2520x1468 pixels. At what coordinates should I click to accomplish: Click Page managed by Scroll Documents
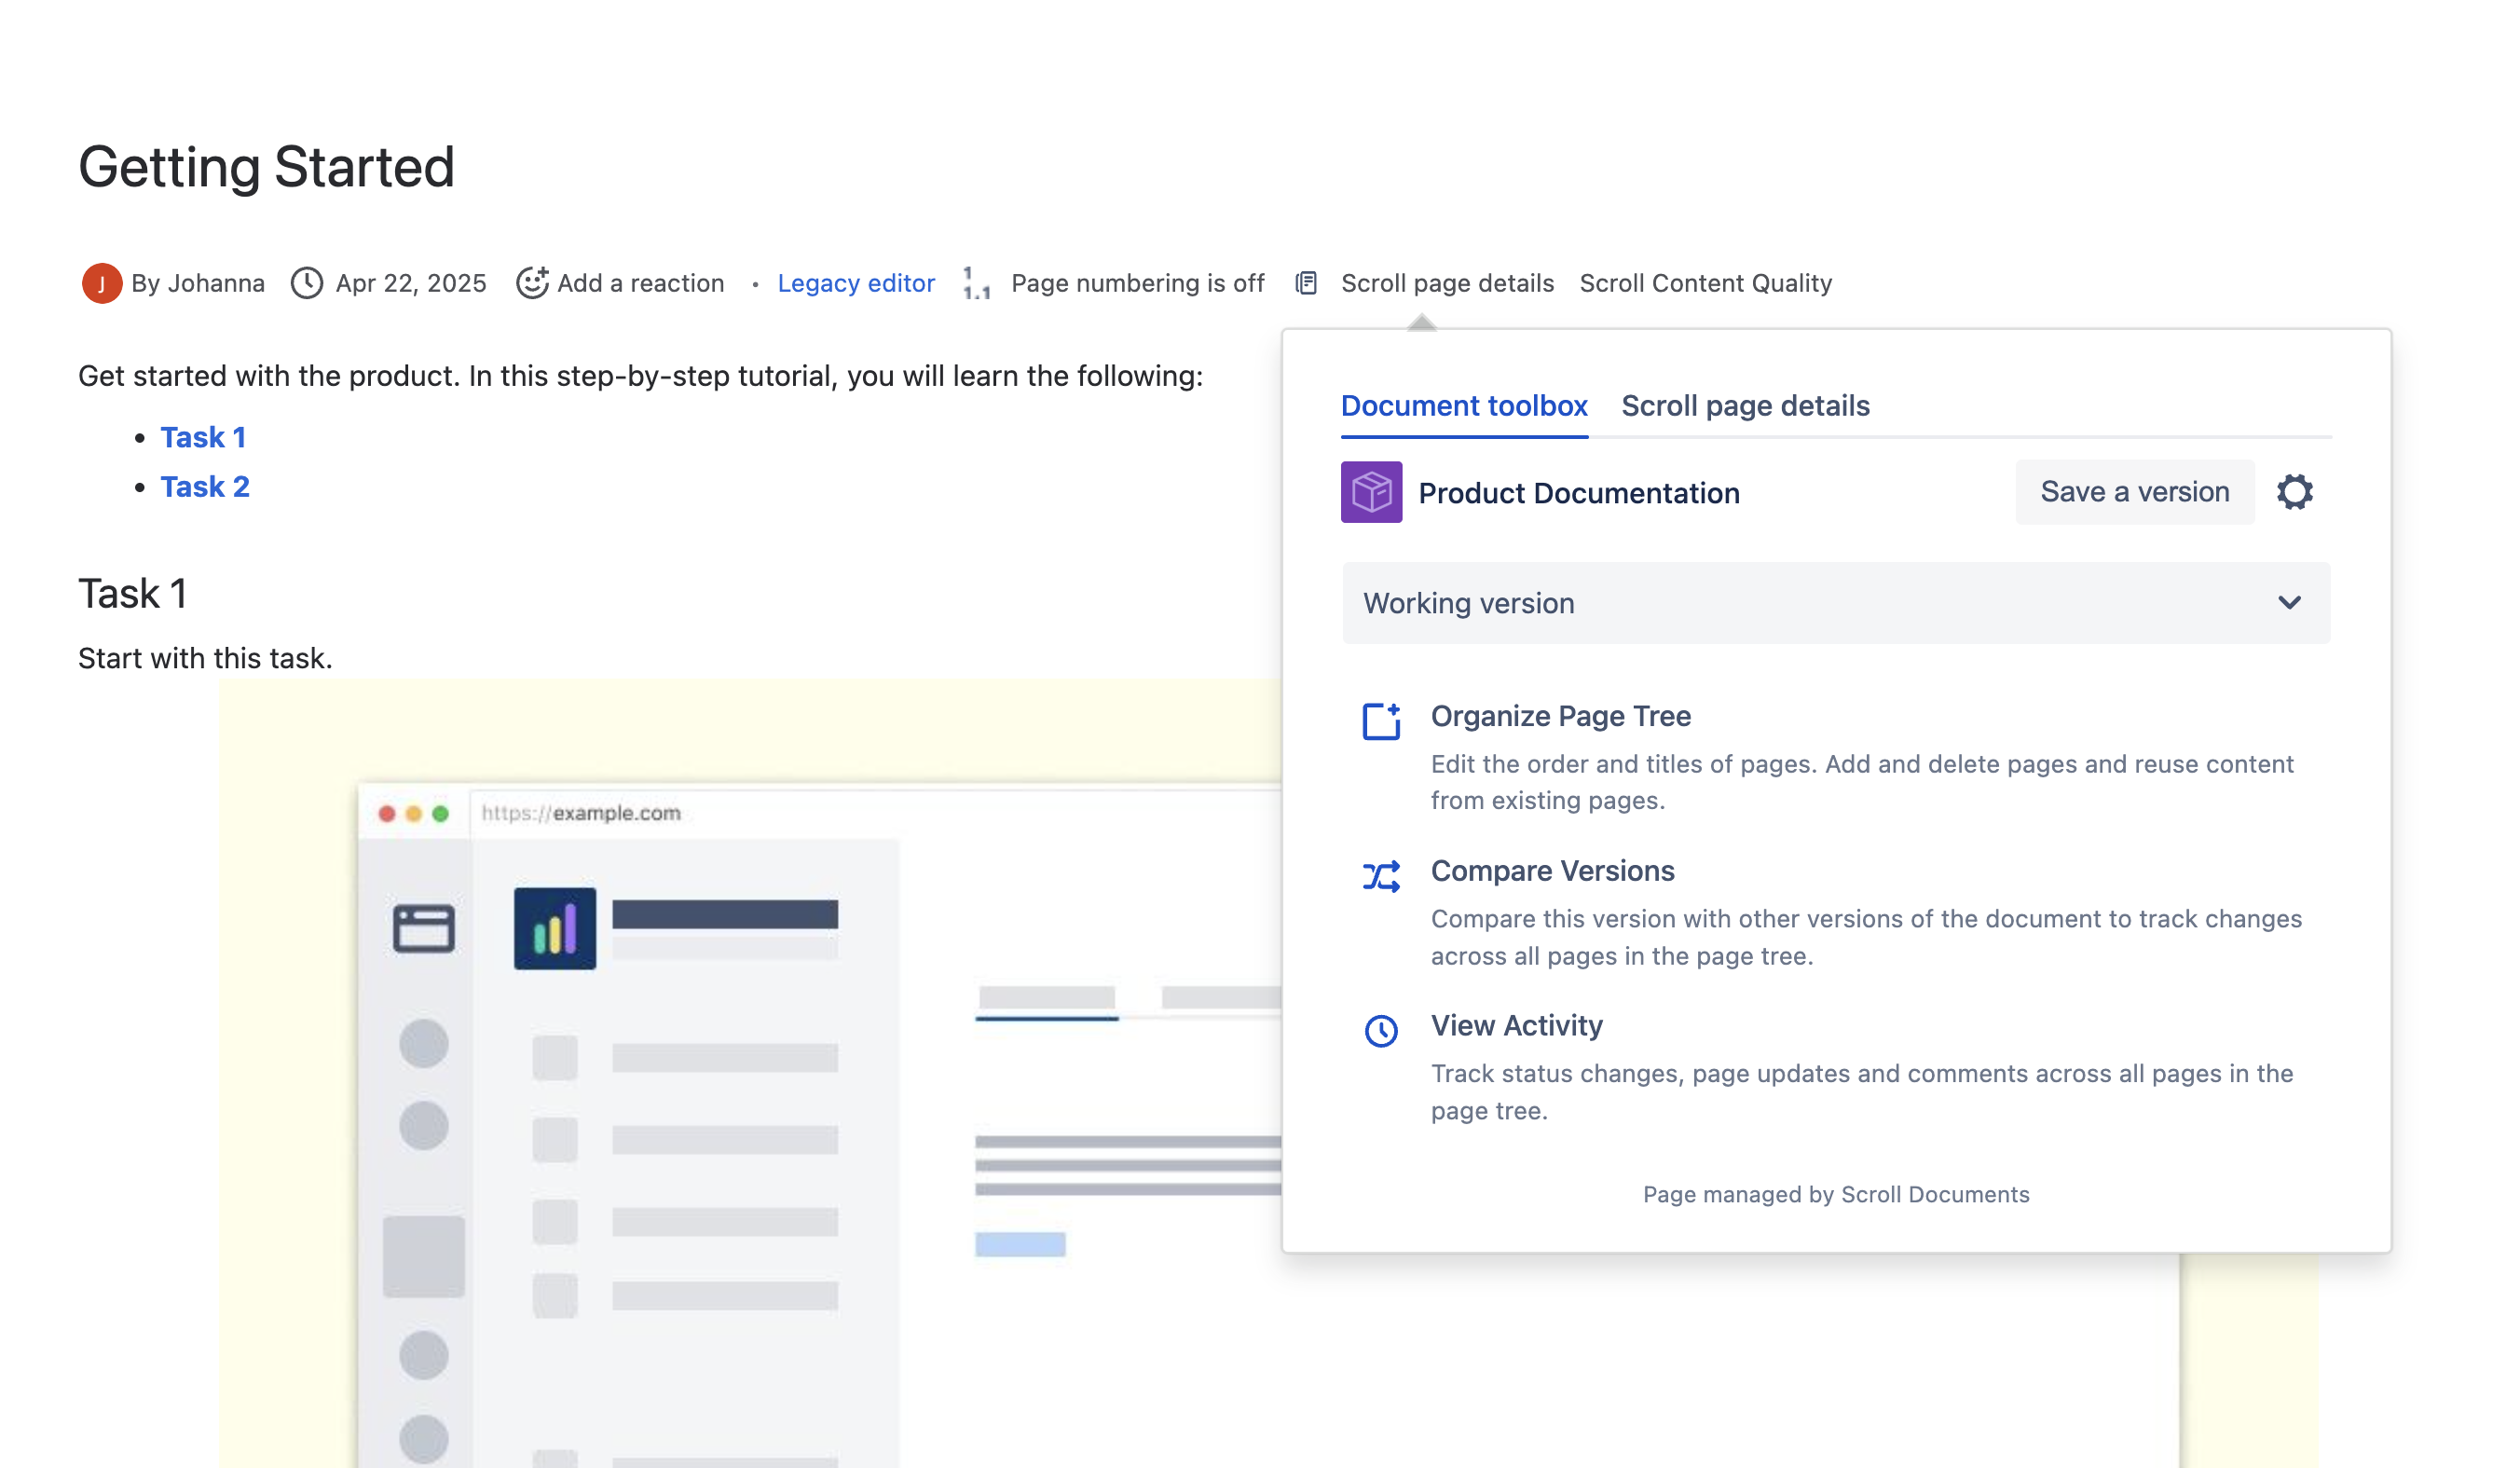coord(1836,1194)
